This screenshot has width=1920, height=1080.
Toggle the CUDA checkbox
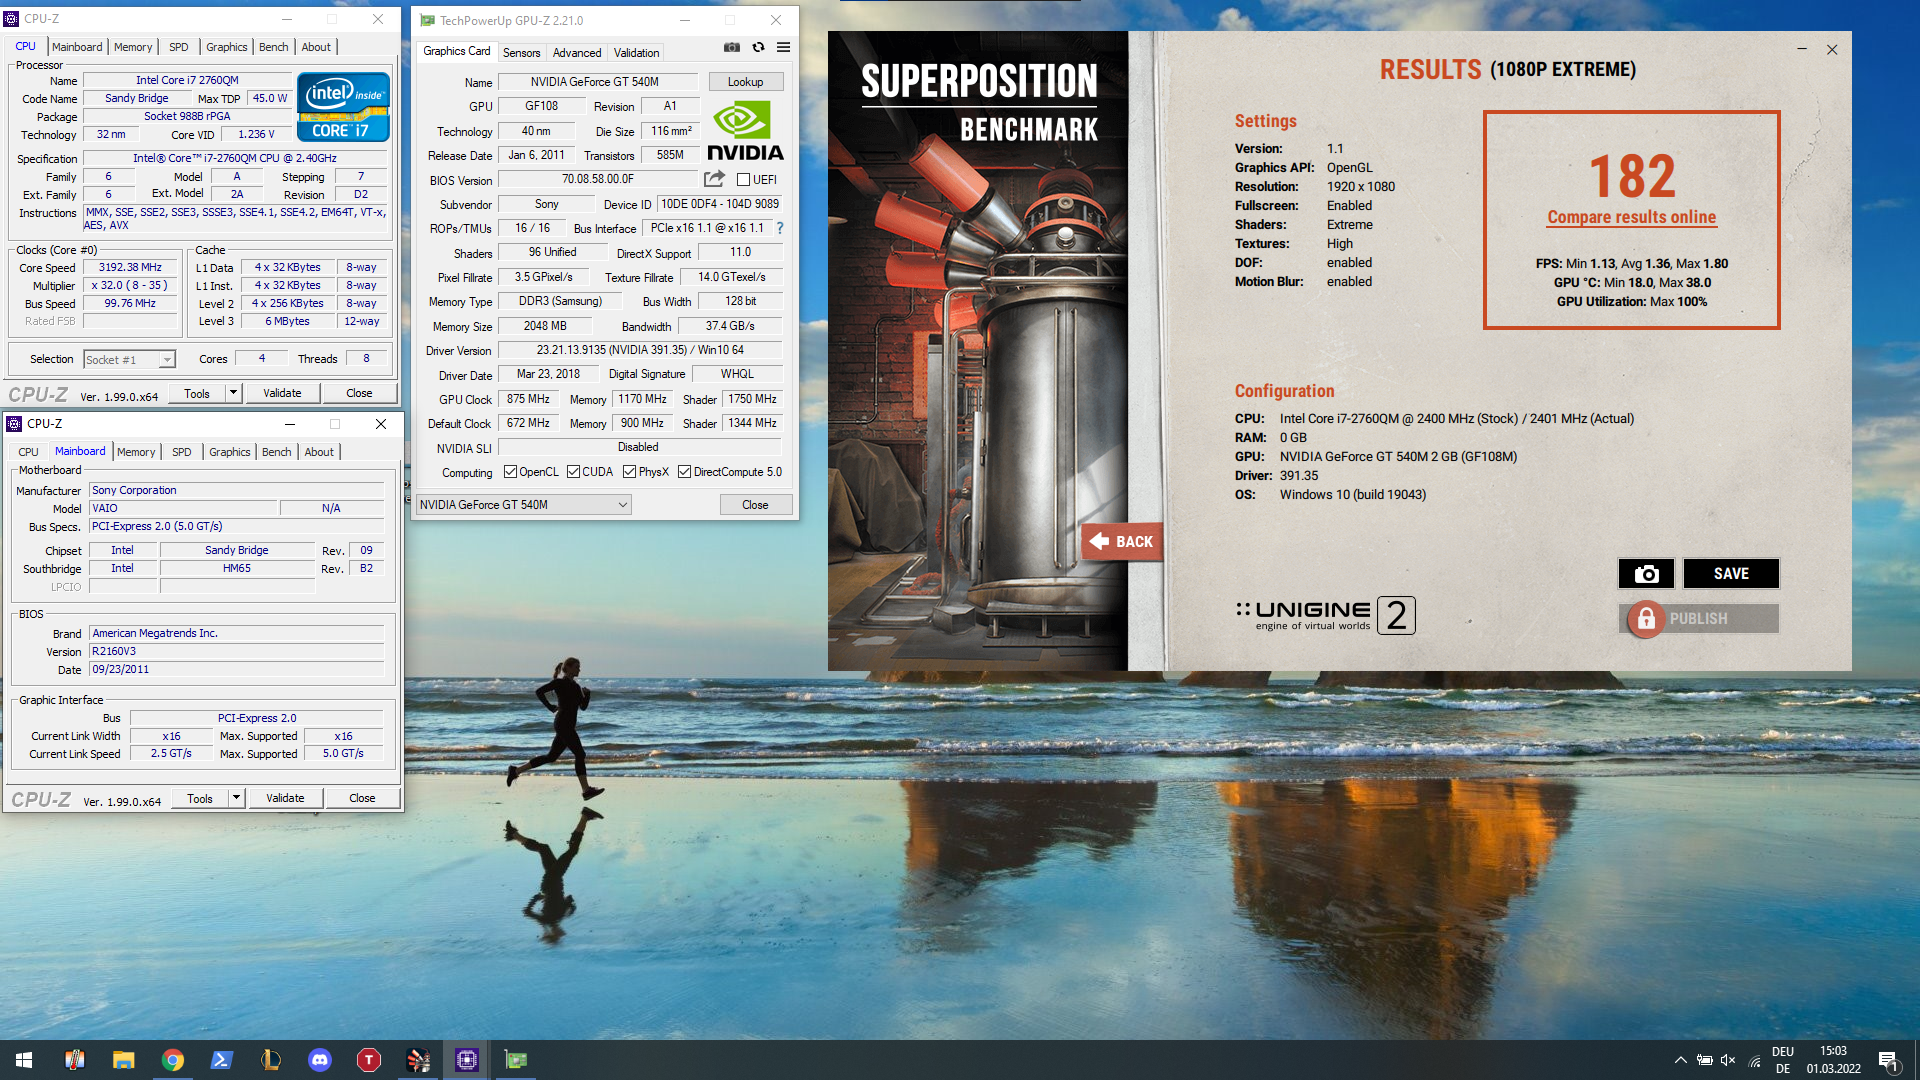(573, 472)
